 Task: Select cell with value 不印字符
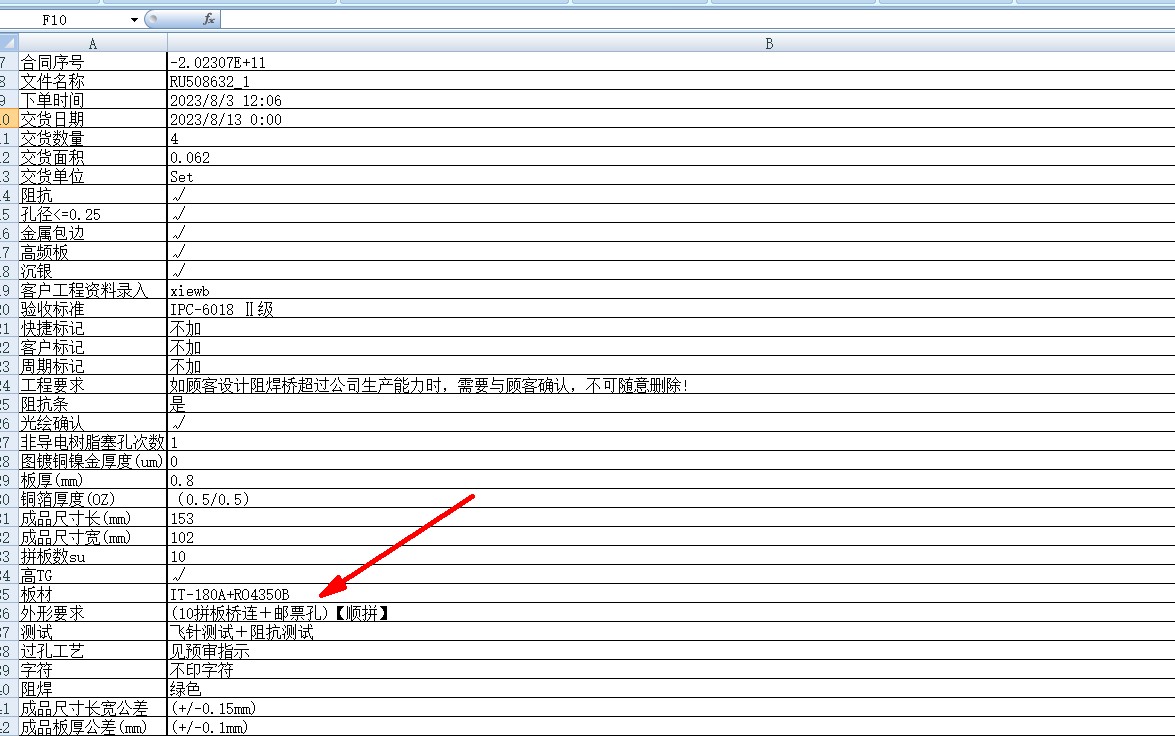[x=671, y=670]
